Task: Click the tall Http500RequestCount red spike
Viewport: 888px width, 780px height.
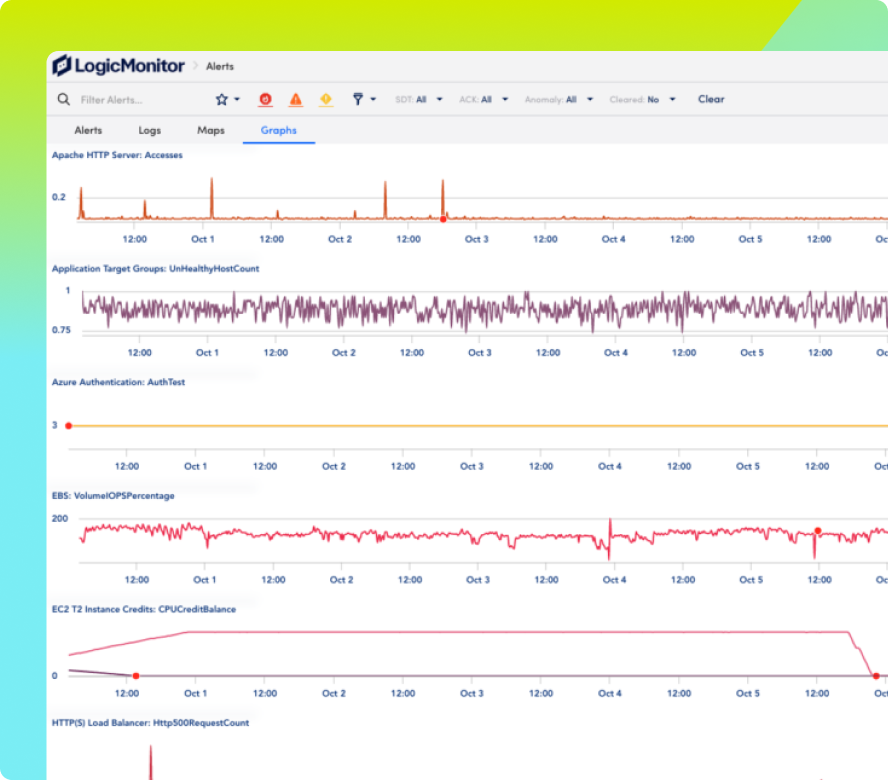Action: [x=151, y=762]
